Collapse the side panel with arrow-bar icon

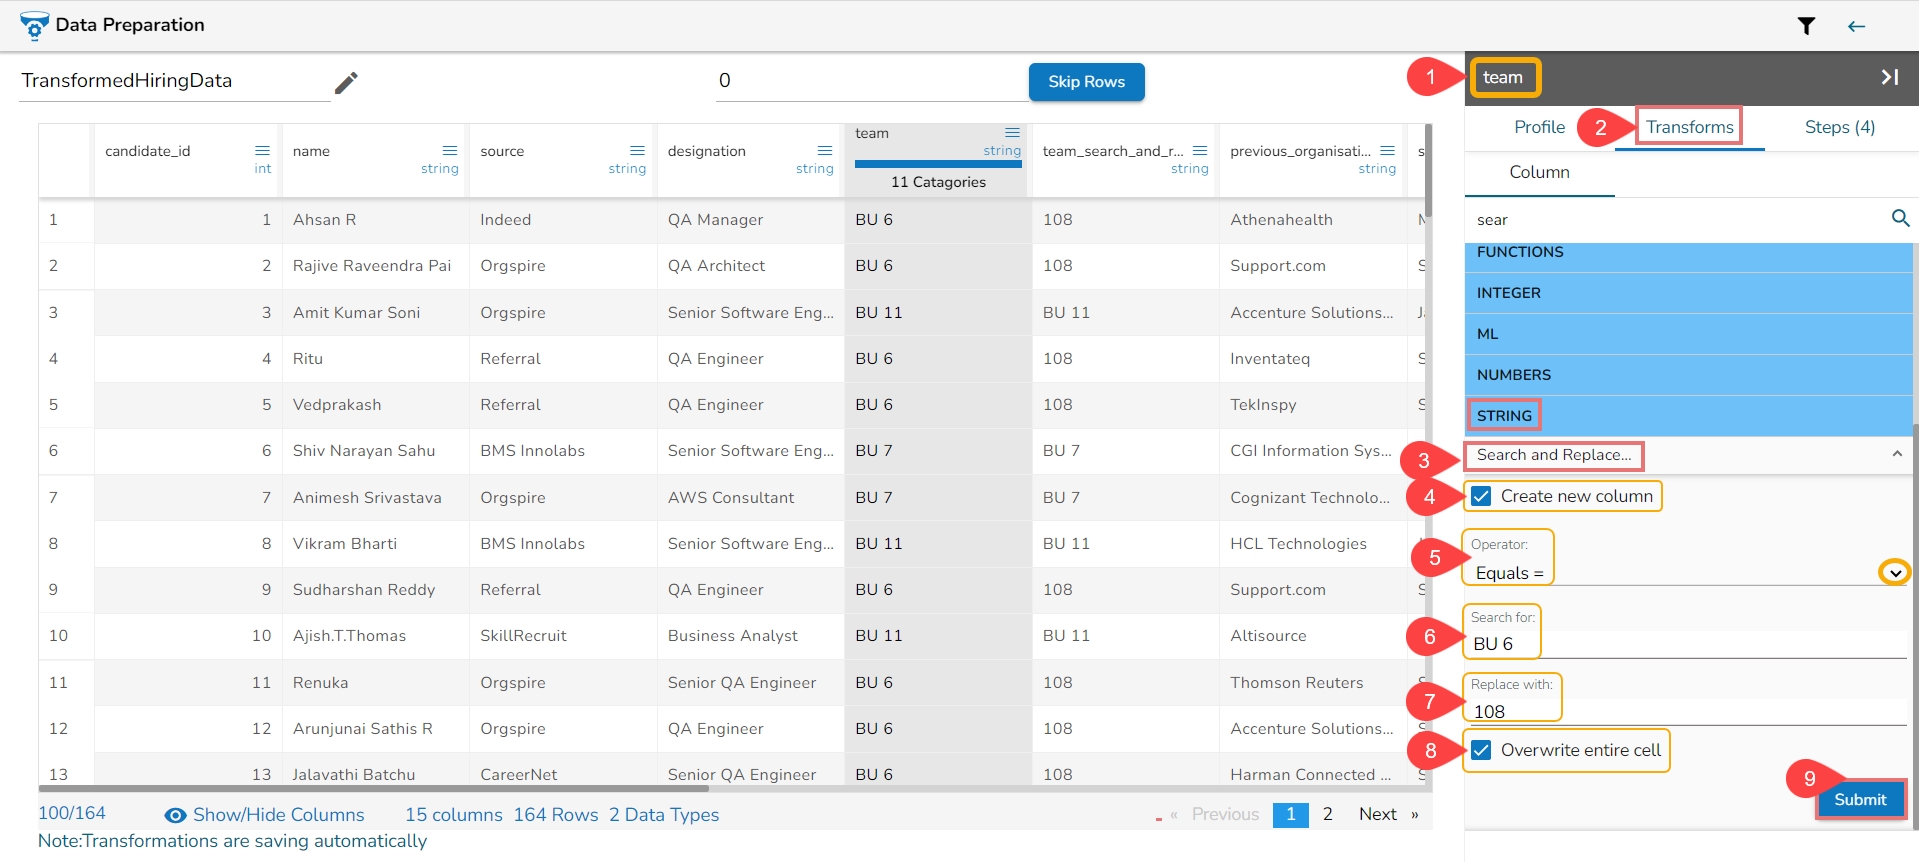click(1889, 77)
